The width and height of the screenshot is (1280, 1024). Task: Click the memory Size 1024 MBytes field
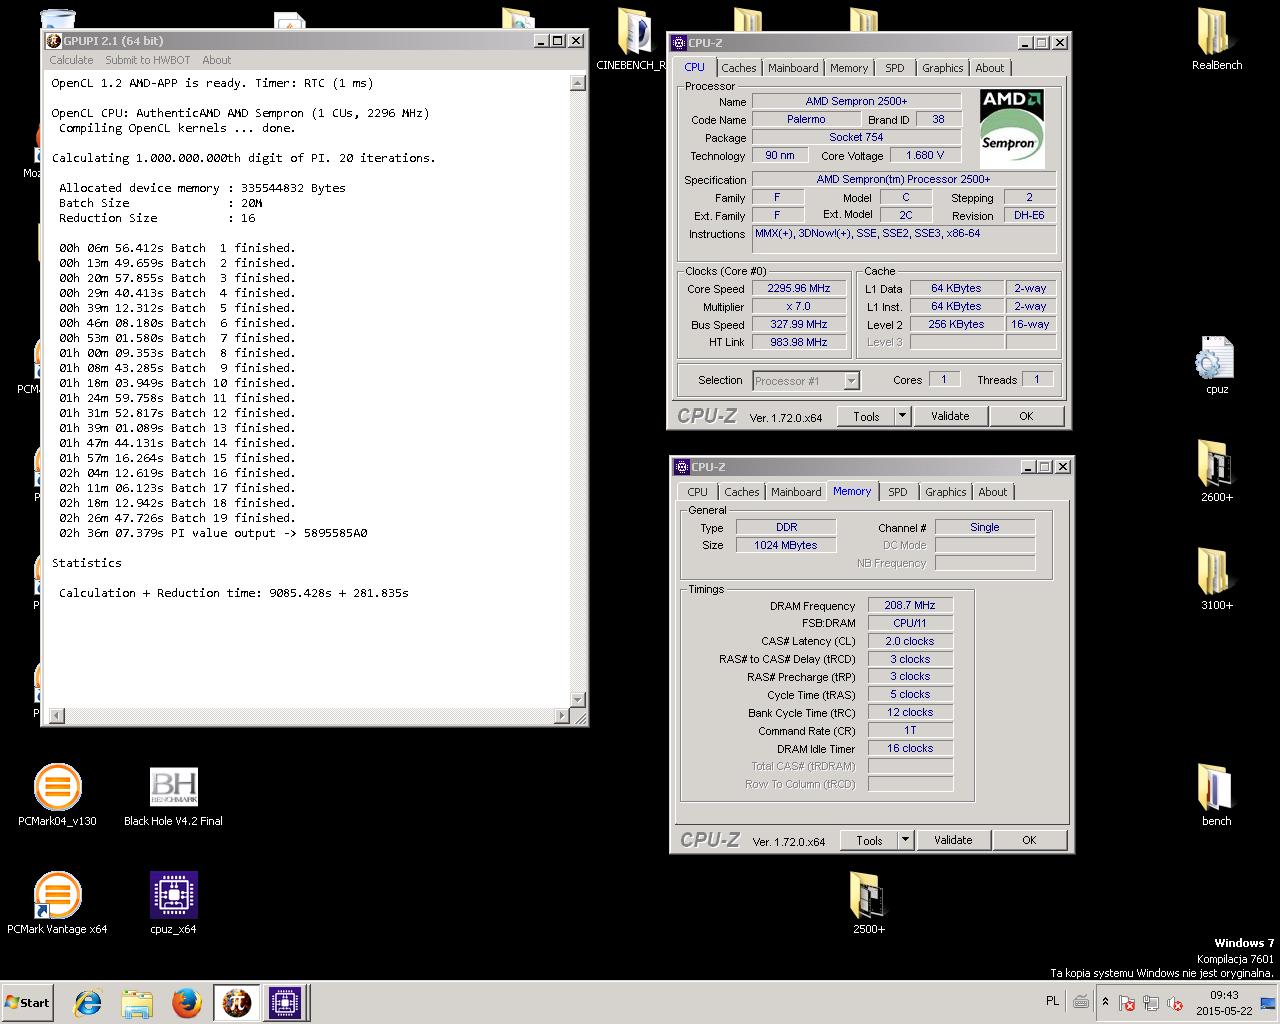click(x=786, y=545)
